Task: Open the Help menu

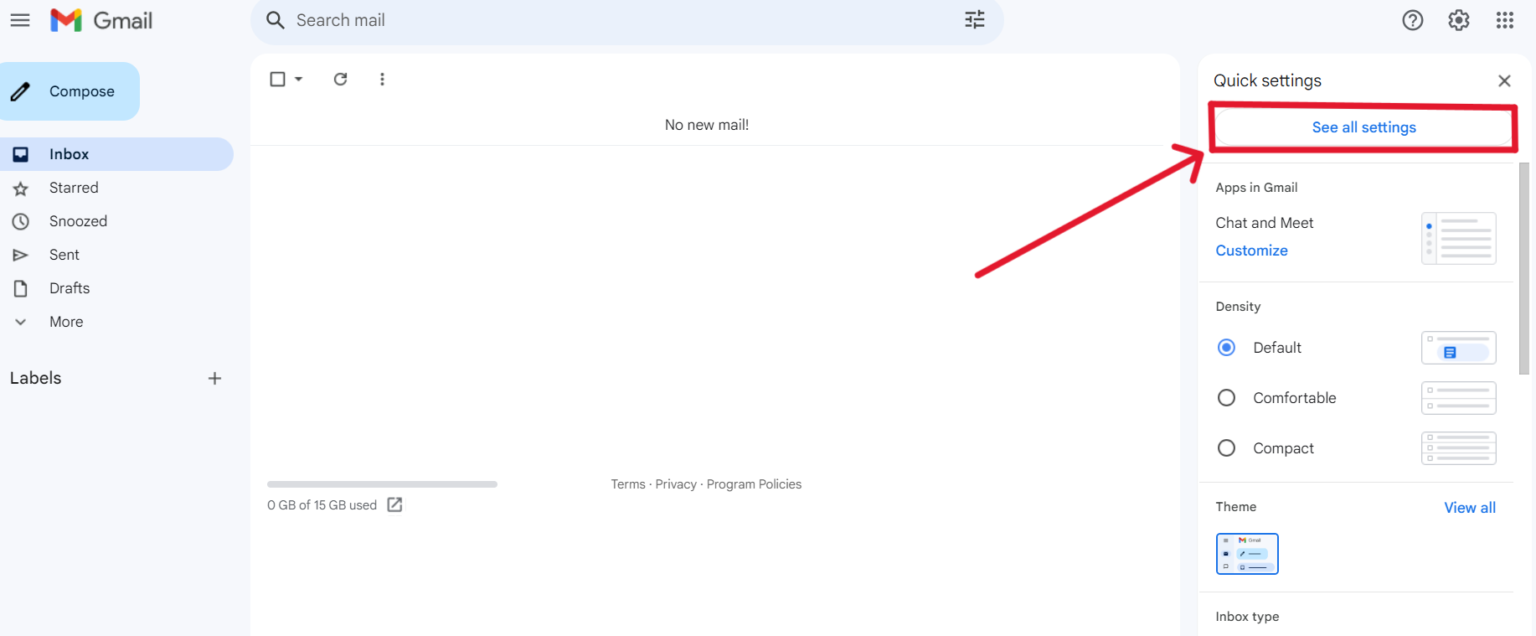Action: click(1412, 20)
